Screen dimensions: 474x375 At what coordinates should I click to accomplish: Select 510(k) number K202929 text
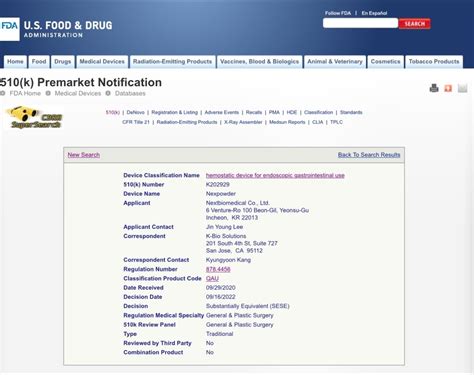[x=218, y=184]
